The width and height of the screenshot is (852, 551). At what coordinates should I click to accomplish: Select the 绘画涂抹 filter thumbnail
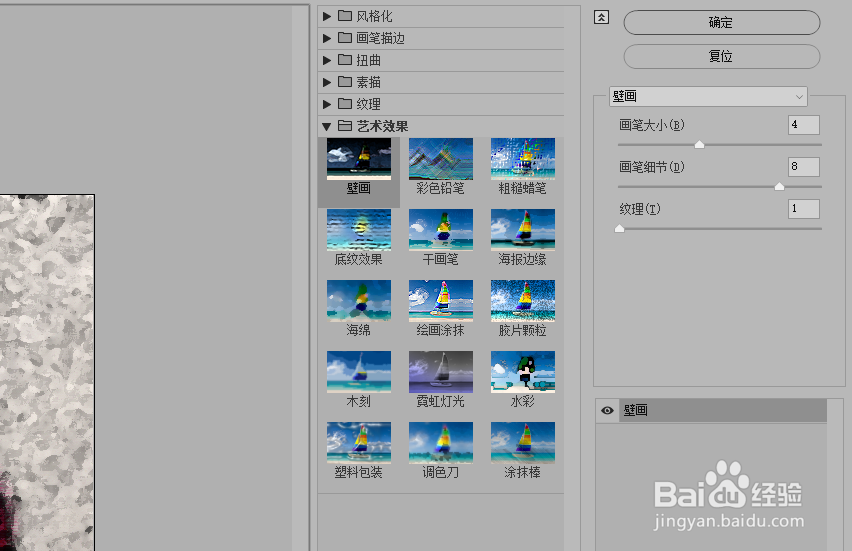tap(441, 300)
